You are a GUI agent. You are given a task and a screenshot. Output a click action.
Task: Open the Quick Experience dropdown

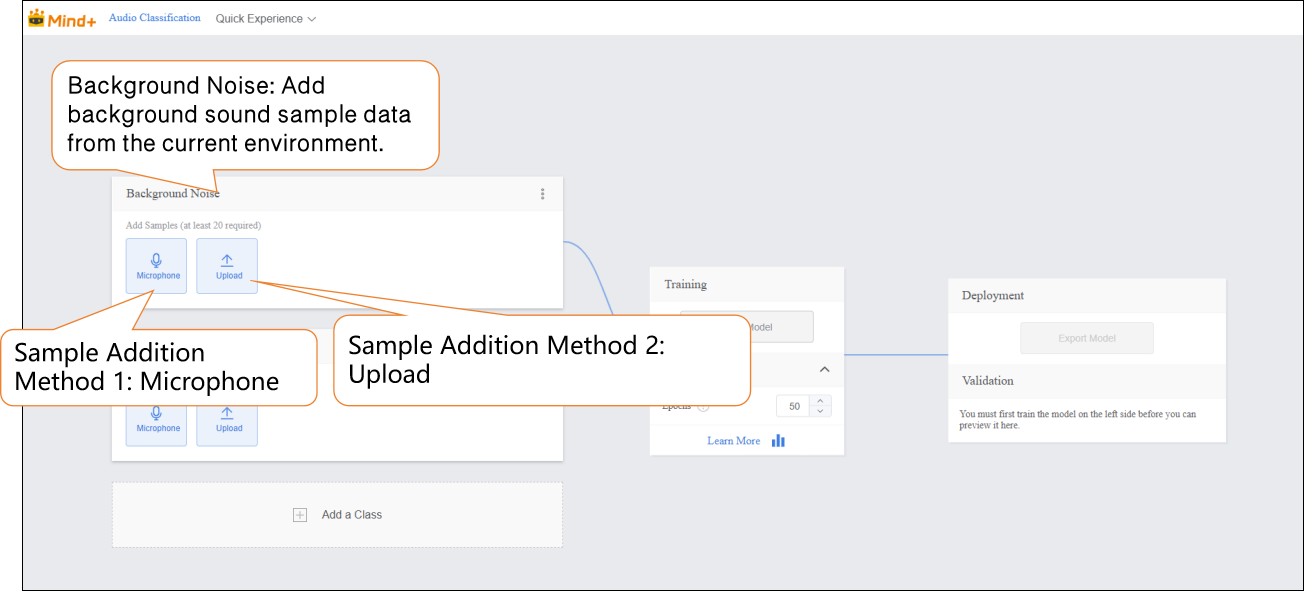tap(265, 19)
